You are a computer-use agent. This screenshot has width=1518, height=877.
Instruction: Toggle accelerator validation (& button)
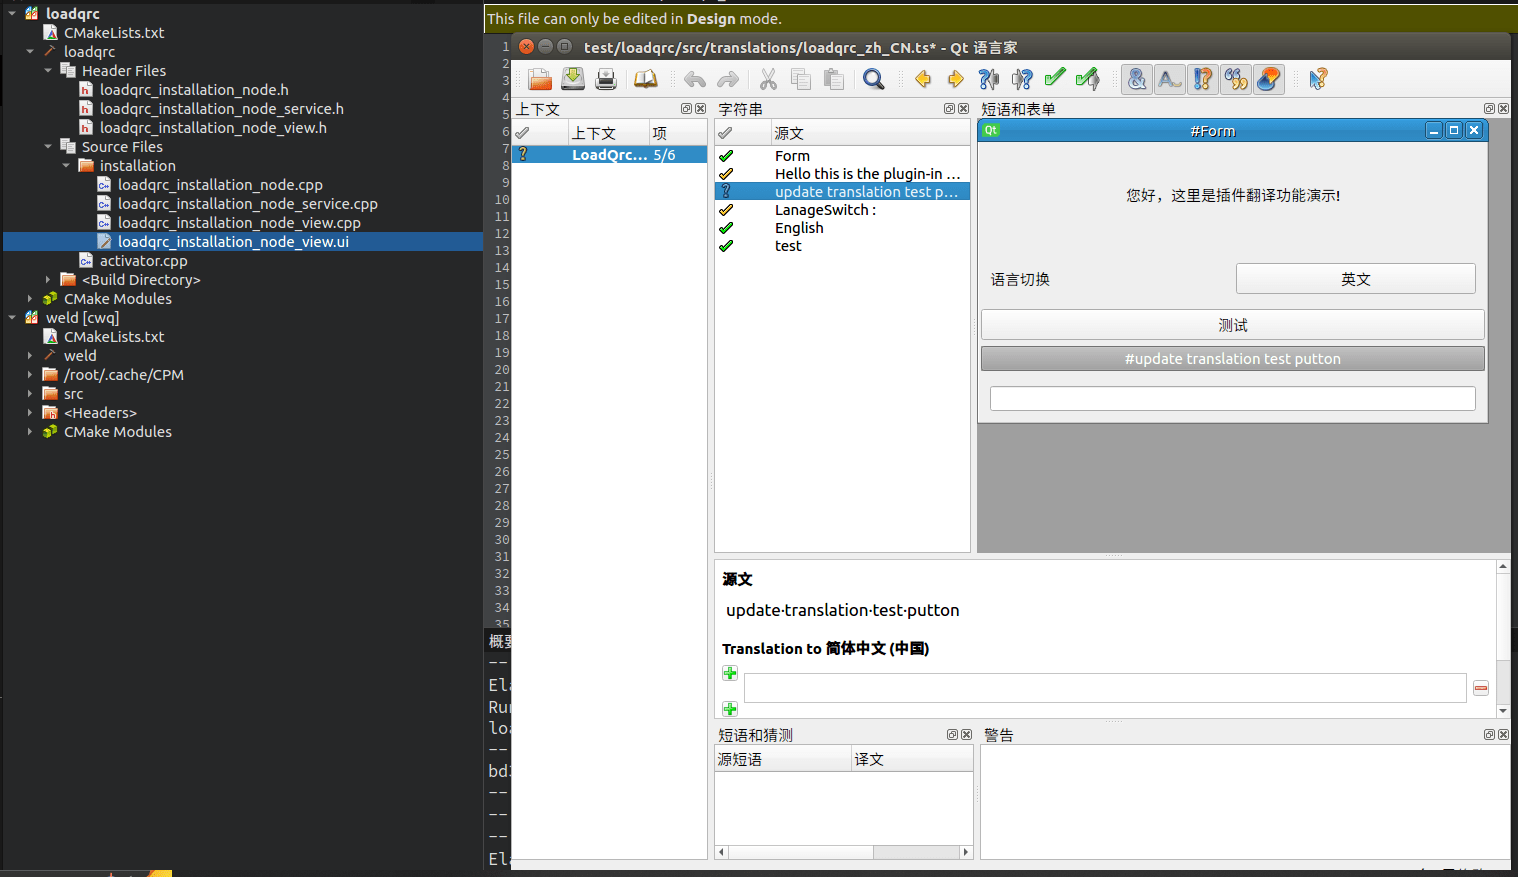pos(1137,79)
